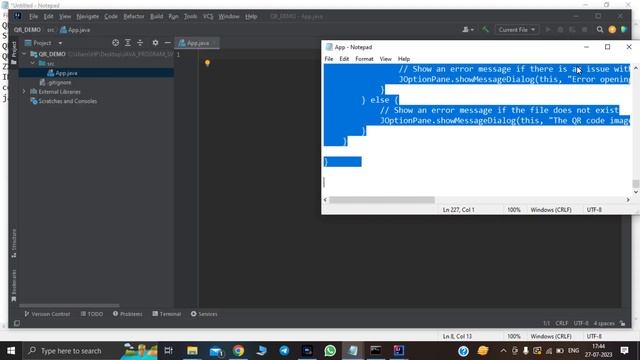This screenshot has height=360, width=640.
Task: Open the Problems tool window
Action: (x=128, y=314)
